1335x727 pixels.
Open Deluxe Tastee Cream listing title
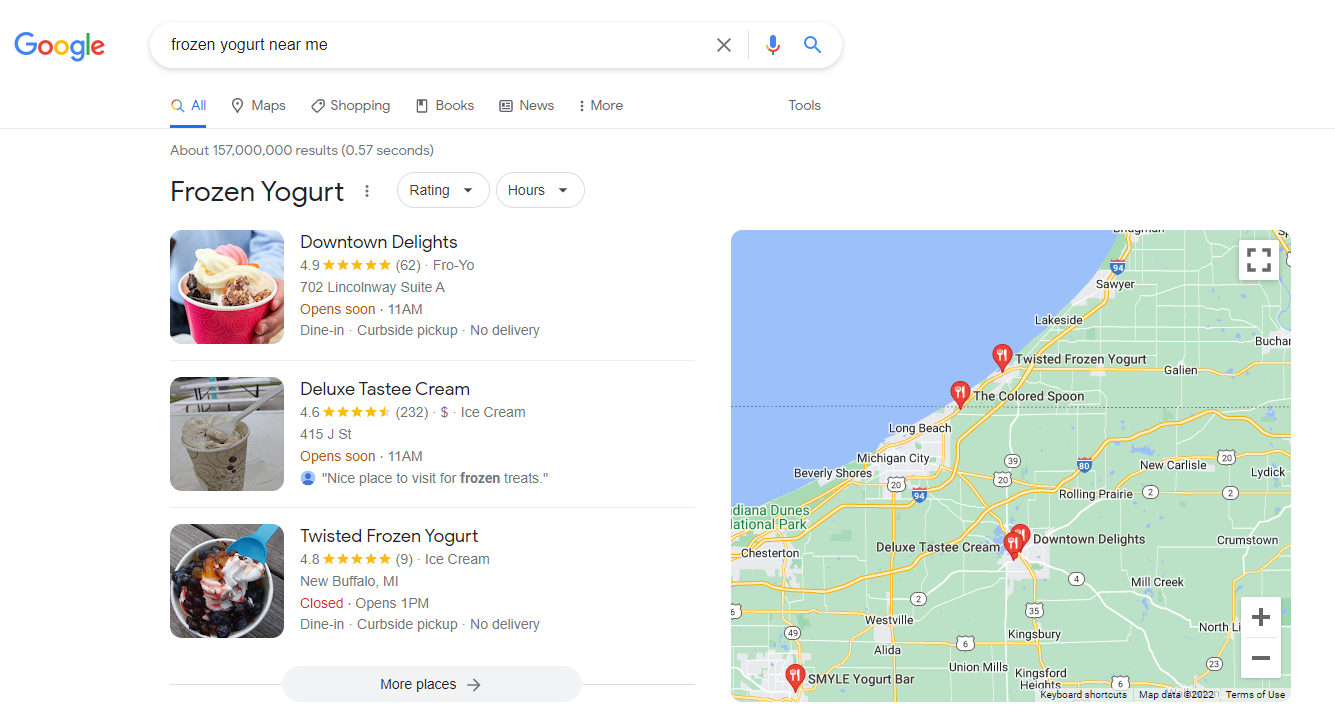pos(385,389)
